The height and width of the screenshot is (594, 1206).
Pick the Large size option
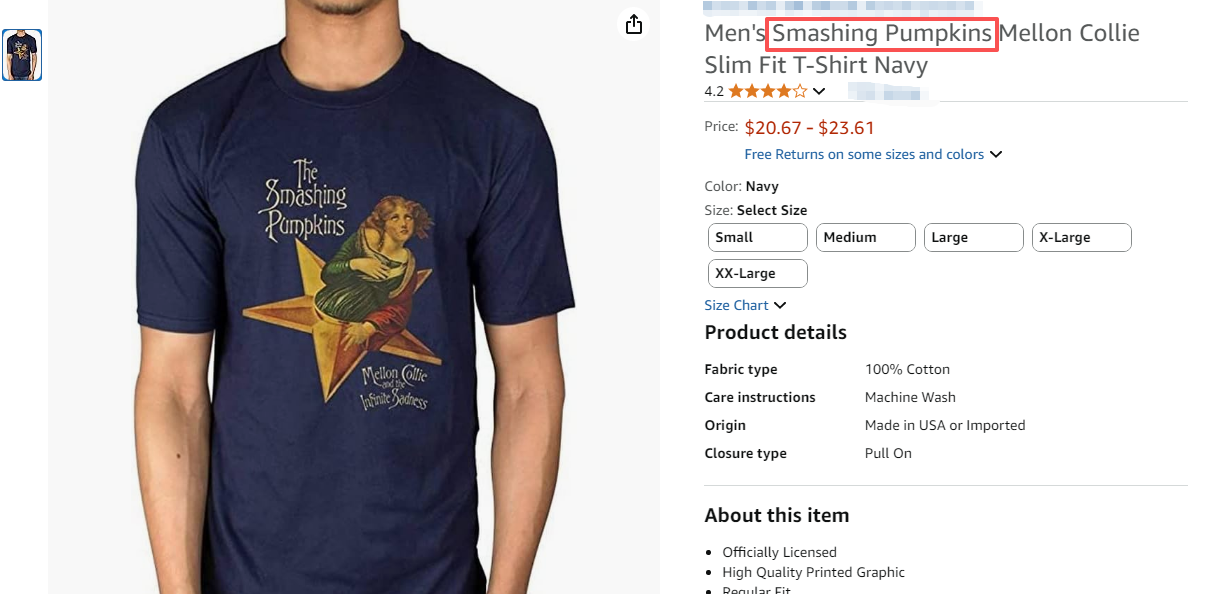click(x=973, y=237)
